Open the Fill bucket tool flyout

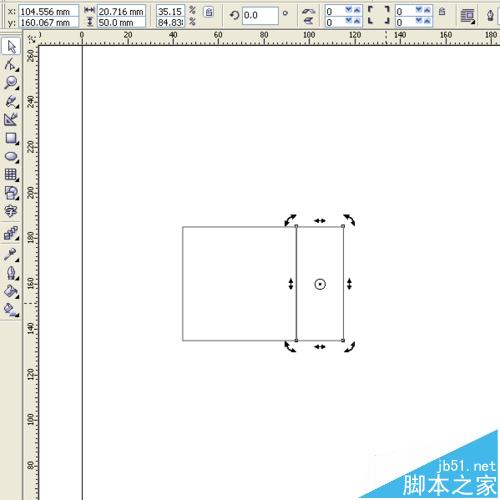pos(11,291)
